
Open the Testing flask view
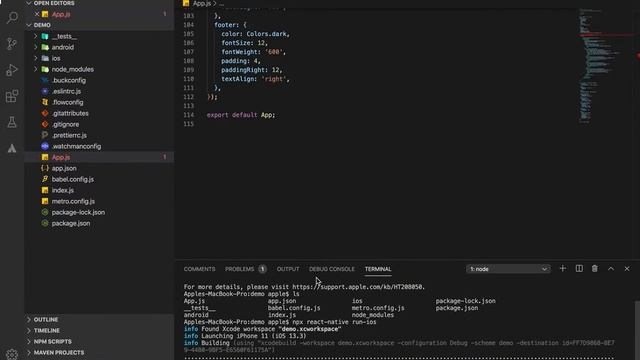pyautogui.click(x=12, y=122)
